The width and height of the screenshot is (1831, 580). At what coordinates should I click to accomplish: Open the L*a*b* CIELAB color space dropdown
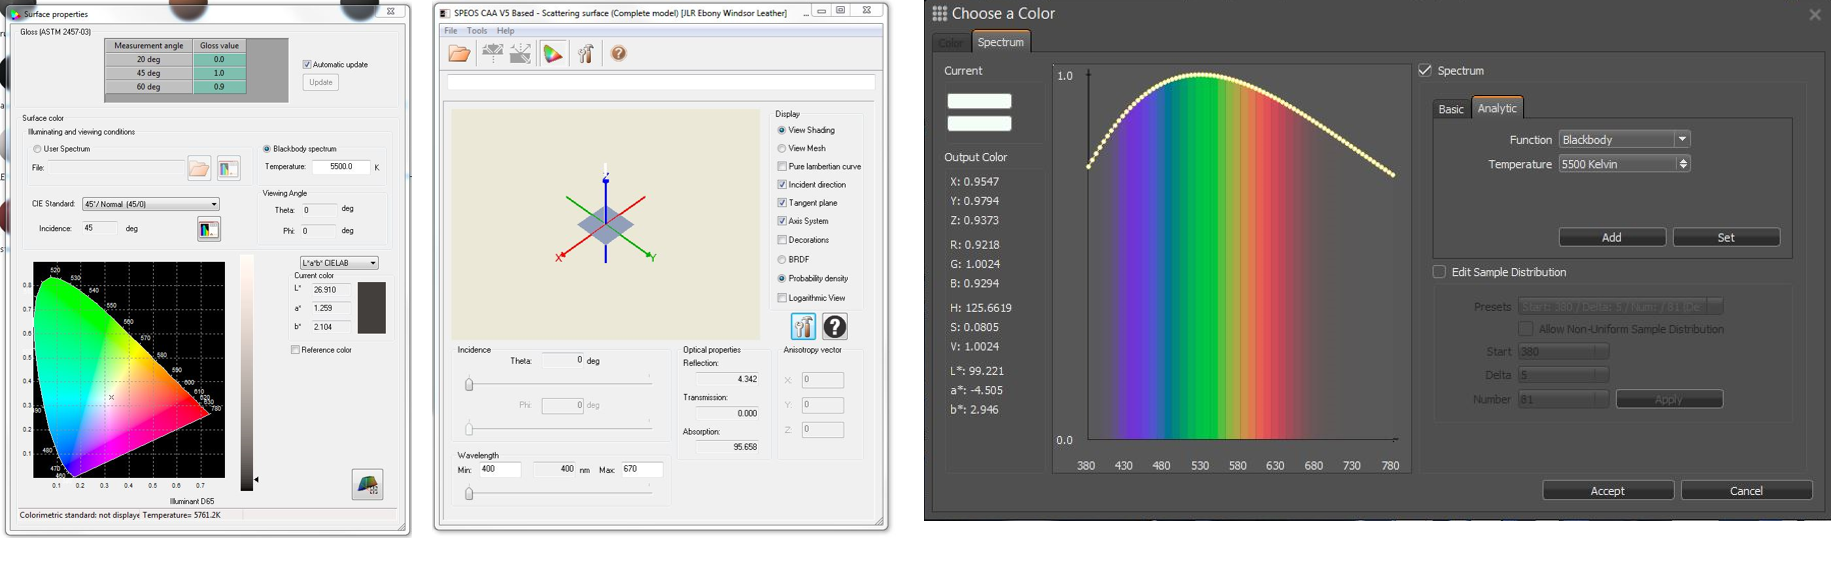click(339, 263)
